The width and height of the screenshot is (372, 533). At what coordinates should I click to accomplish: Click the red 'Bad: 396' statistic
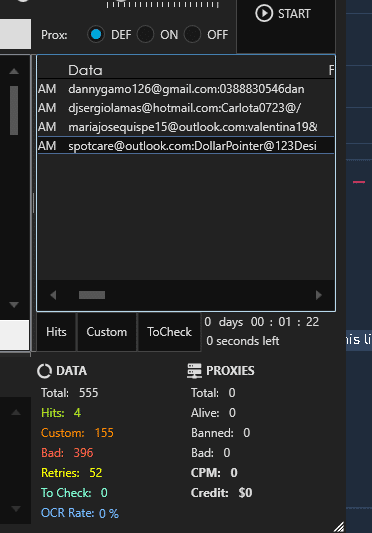pyautogui.click(x=67, y=453)
